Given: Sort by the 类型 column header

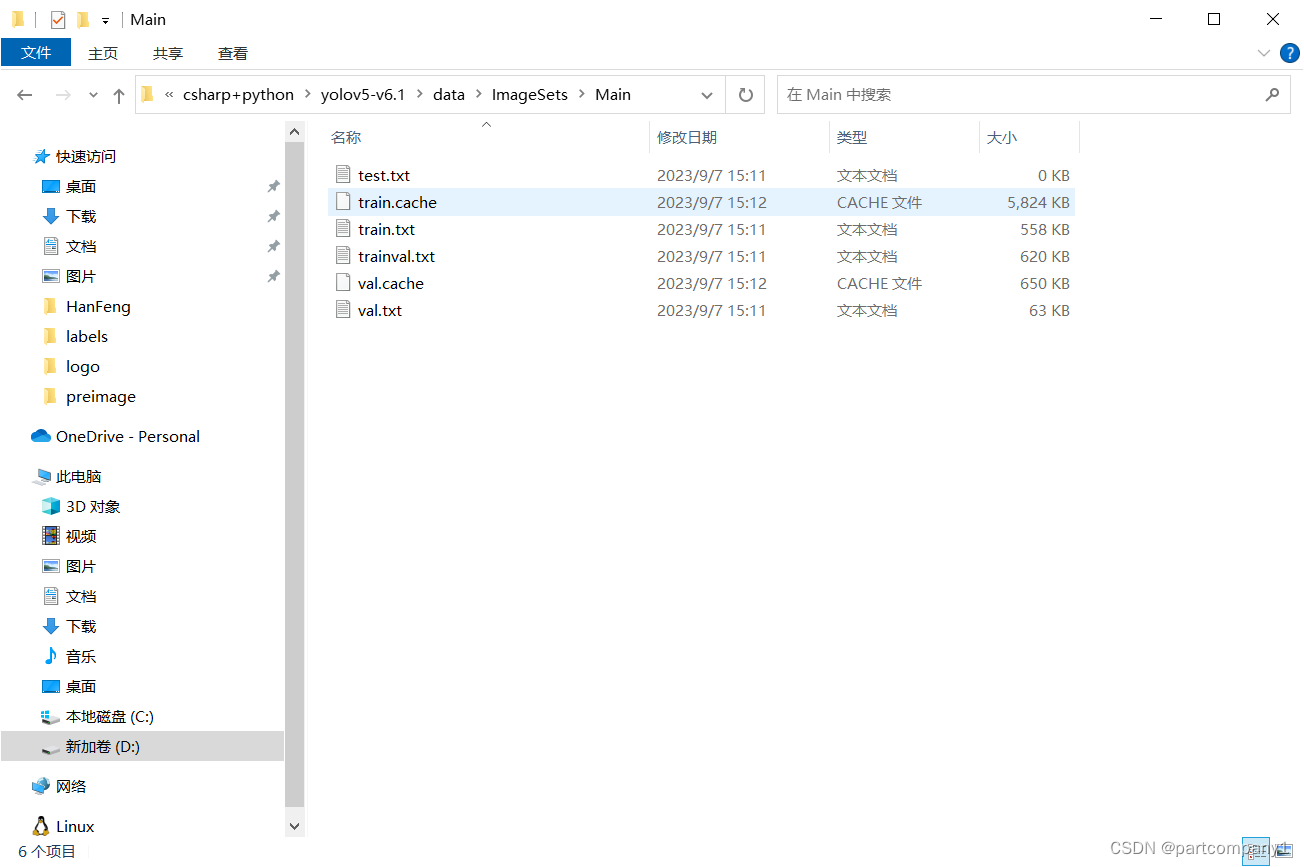Looking at the screenshot, I should (x=852, y=138).
